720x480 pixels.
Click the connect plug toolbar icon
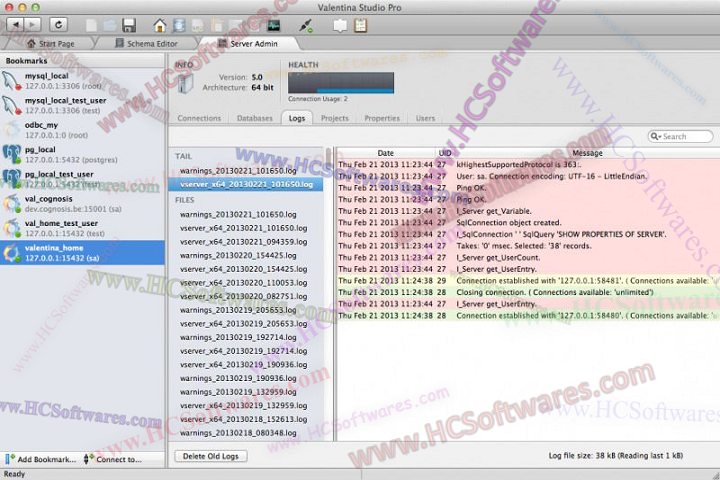(306, 25)
